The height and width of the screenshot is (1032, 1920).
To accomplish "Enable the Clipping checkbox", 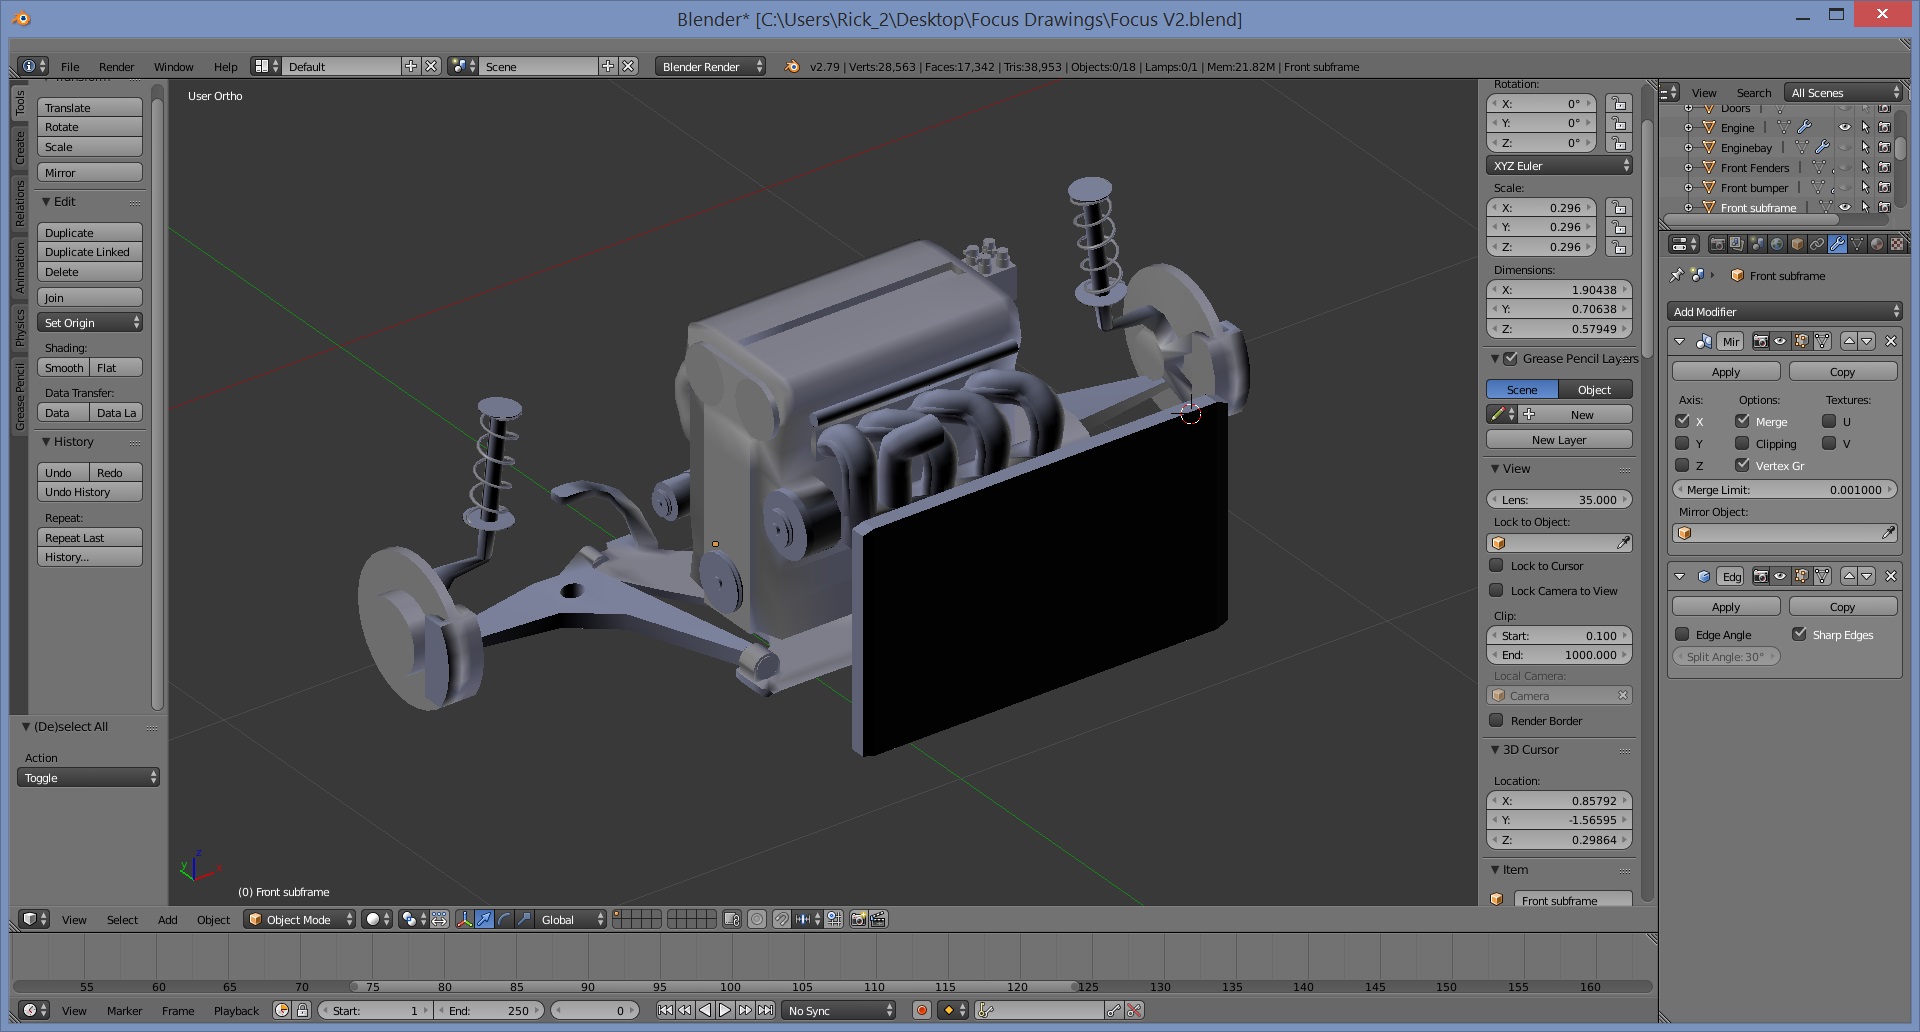I will 1742,443.
